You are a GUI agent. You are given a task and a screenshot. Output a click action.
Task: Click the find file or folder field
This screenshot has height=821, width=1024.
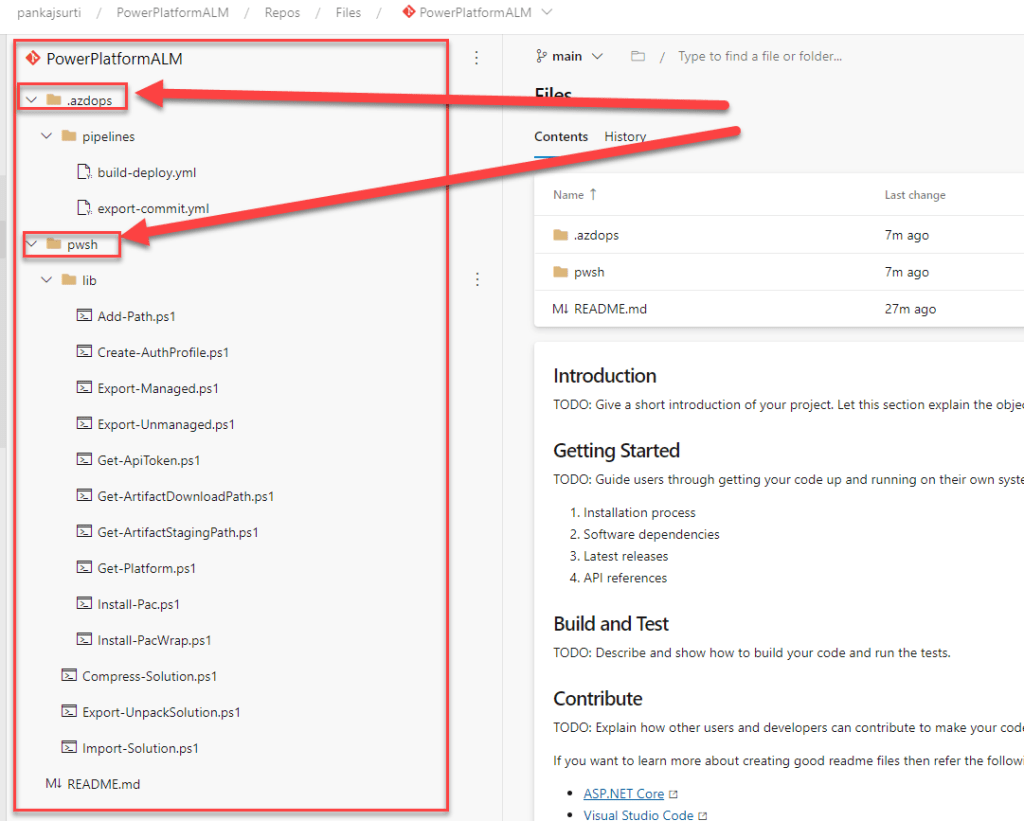click(760, 57)
